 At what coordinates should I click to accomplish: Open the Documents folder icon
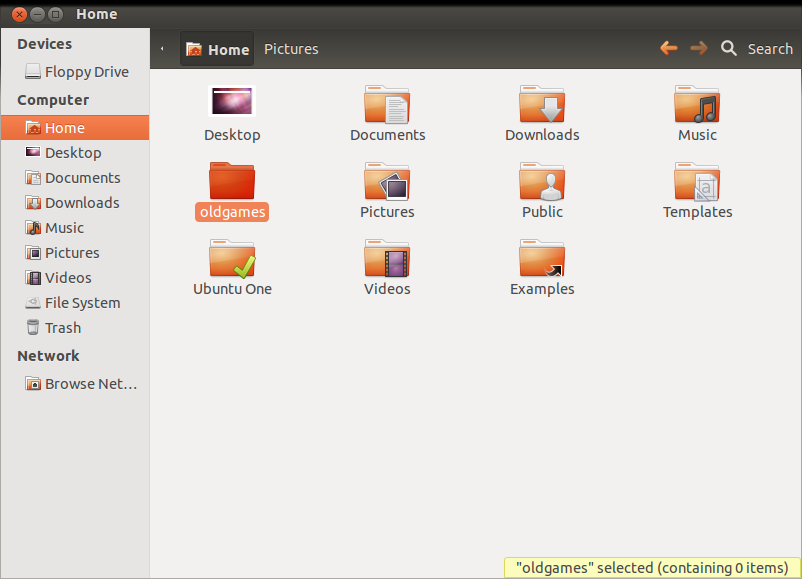coord(387,105)
